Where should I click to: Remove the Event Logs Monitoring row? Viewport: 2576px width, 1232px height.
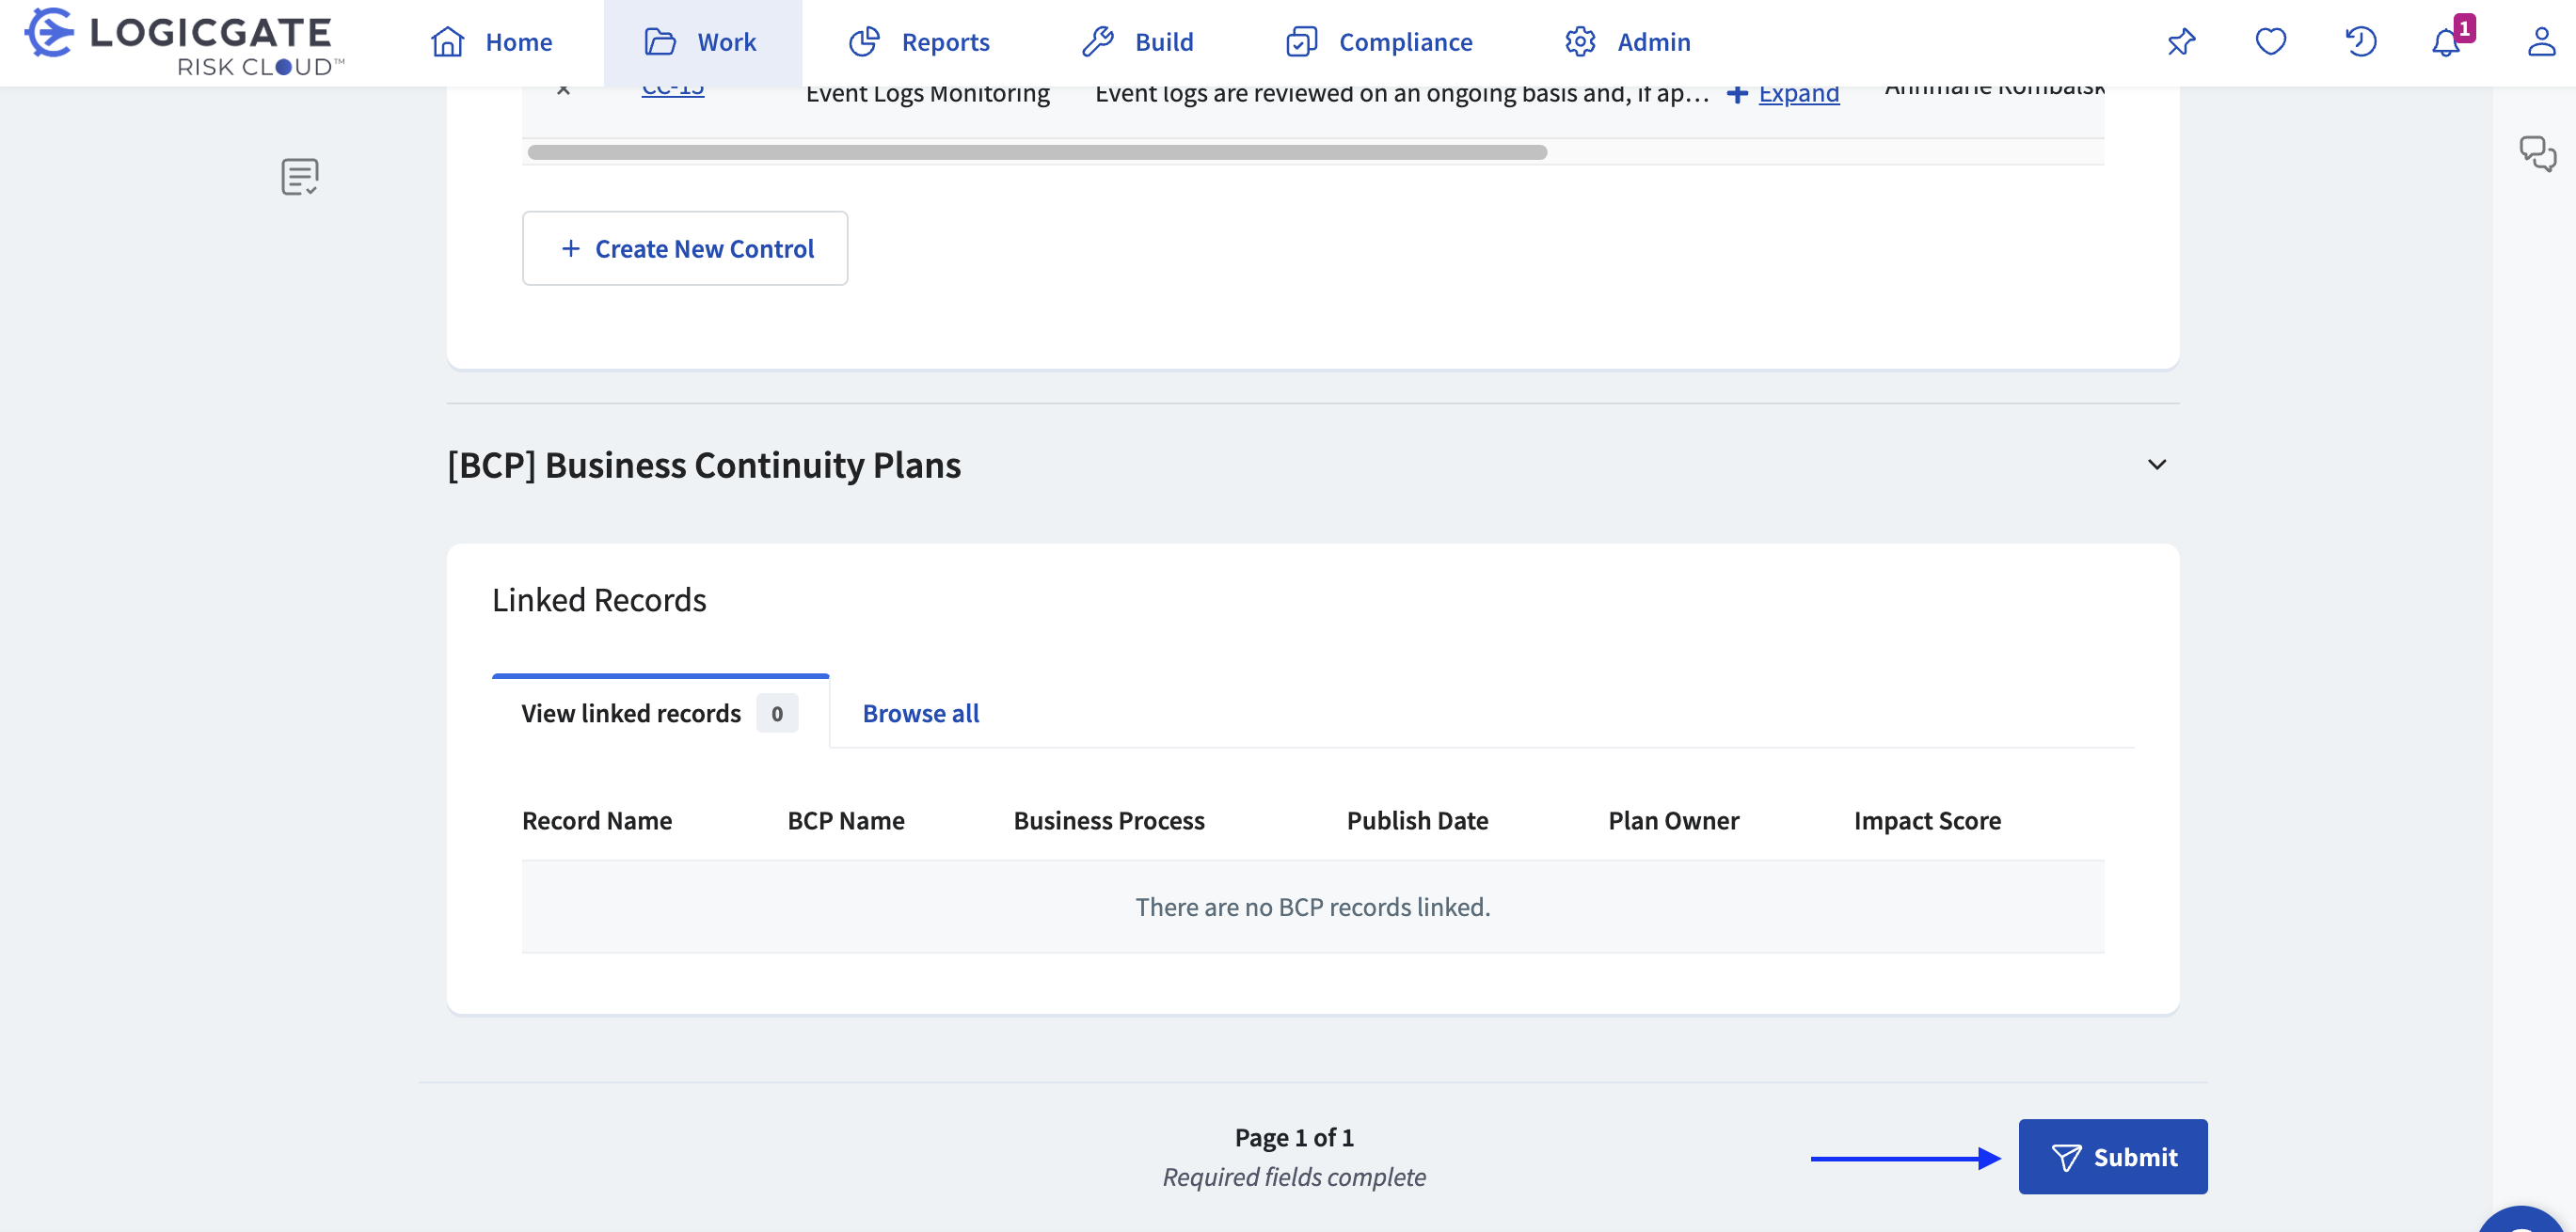click(563, 91)
